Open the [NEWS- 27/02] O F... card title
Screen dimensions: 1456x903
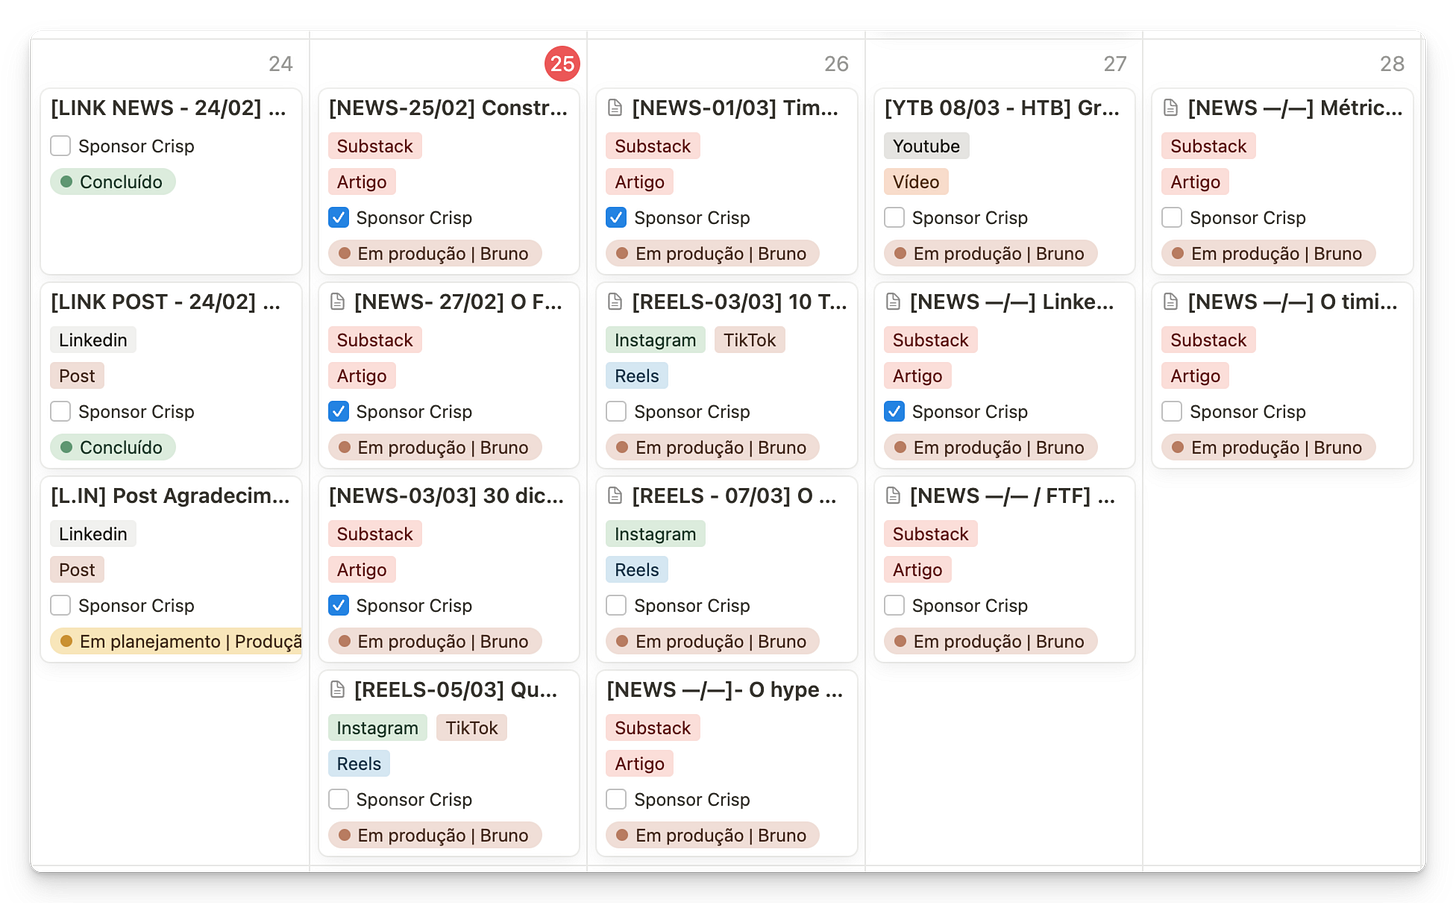point(458,302)
